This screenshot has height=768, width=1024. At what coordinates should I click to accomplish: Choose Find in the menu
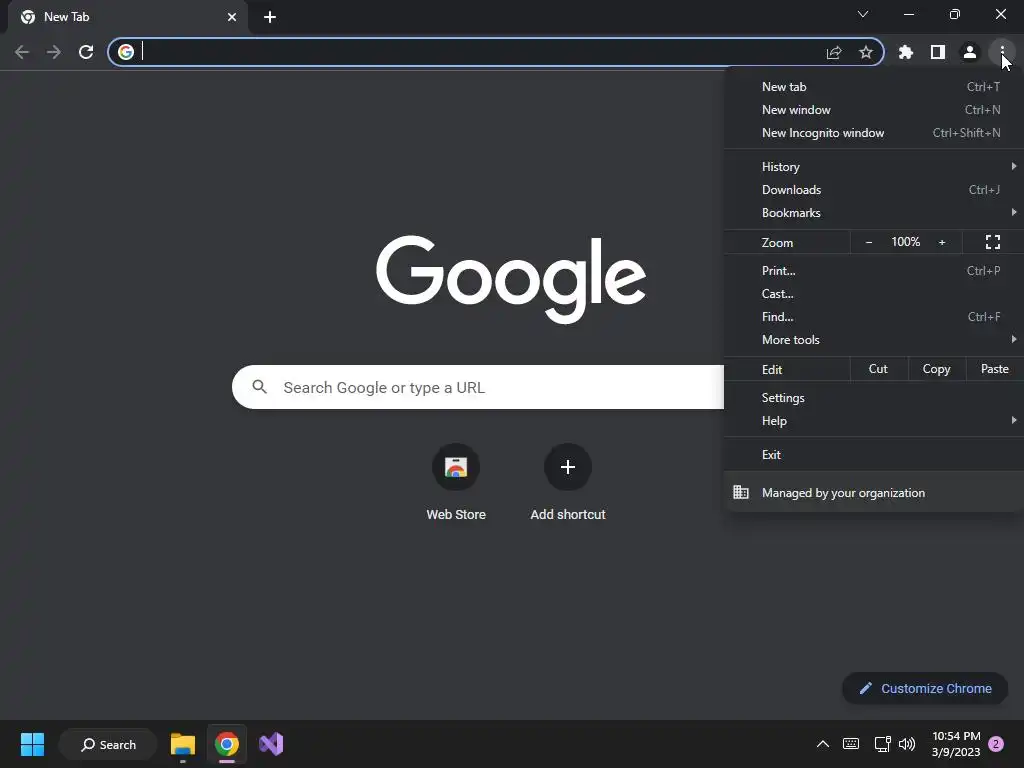pos(874,317)
